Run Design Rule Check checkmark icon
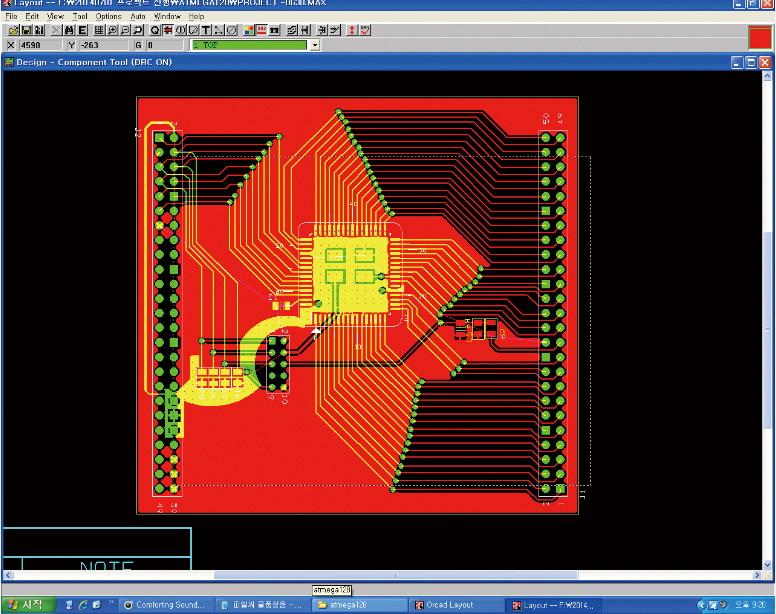 365,30
